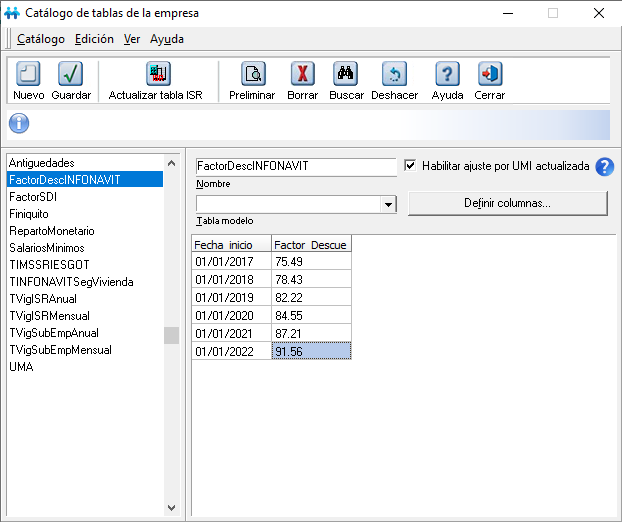Select FactorDescINFONAVIT in the table list
Screen dimensions: 622x522
(x=85, y=180)
